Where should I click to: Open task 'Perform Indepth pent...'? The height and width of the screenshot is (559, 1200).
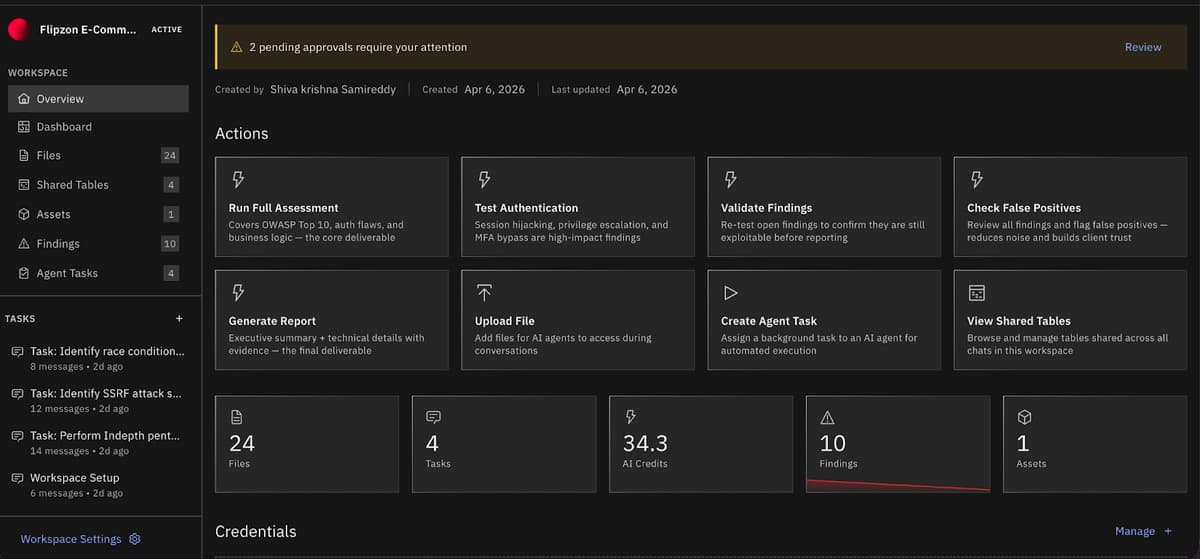pos(98,442)
